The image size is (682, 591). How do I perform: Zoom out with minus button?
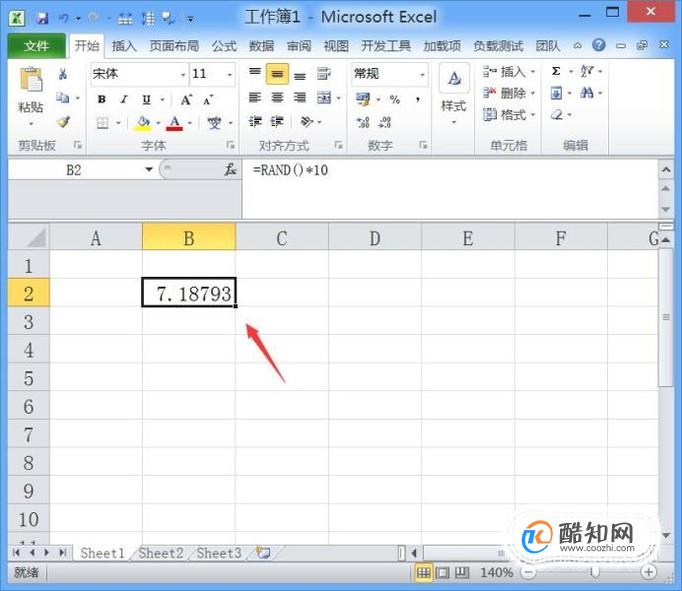tap(528, 572)
